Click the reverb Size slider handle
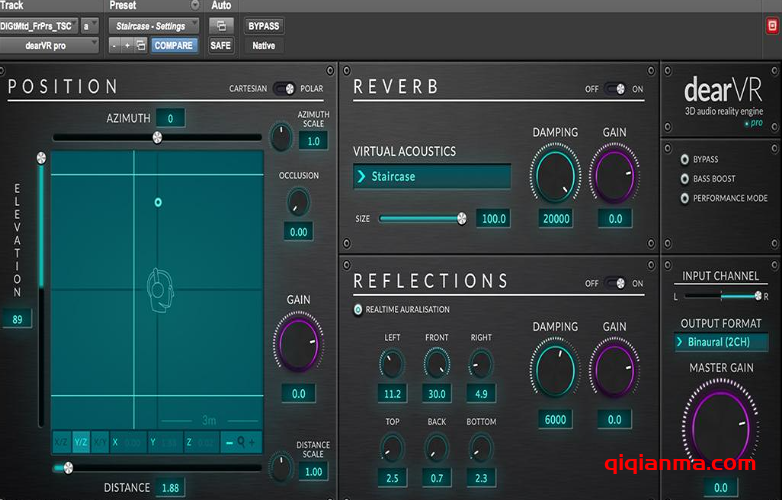 pos(461,218)
